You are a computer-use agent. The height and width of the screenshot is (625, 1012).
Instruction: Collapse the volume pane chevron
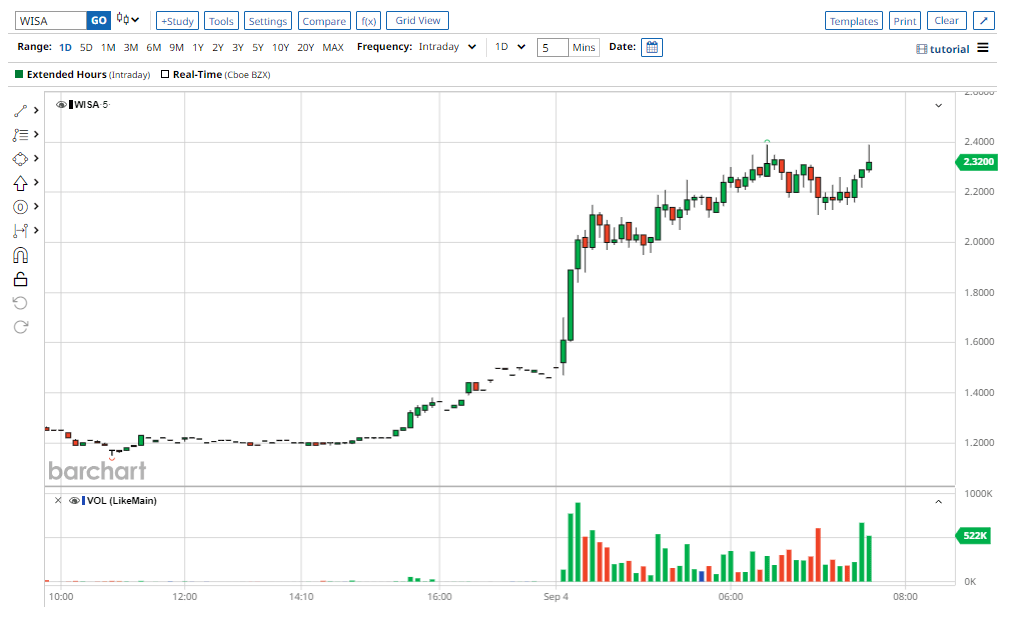tap(939, 502)
